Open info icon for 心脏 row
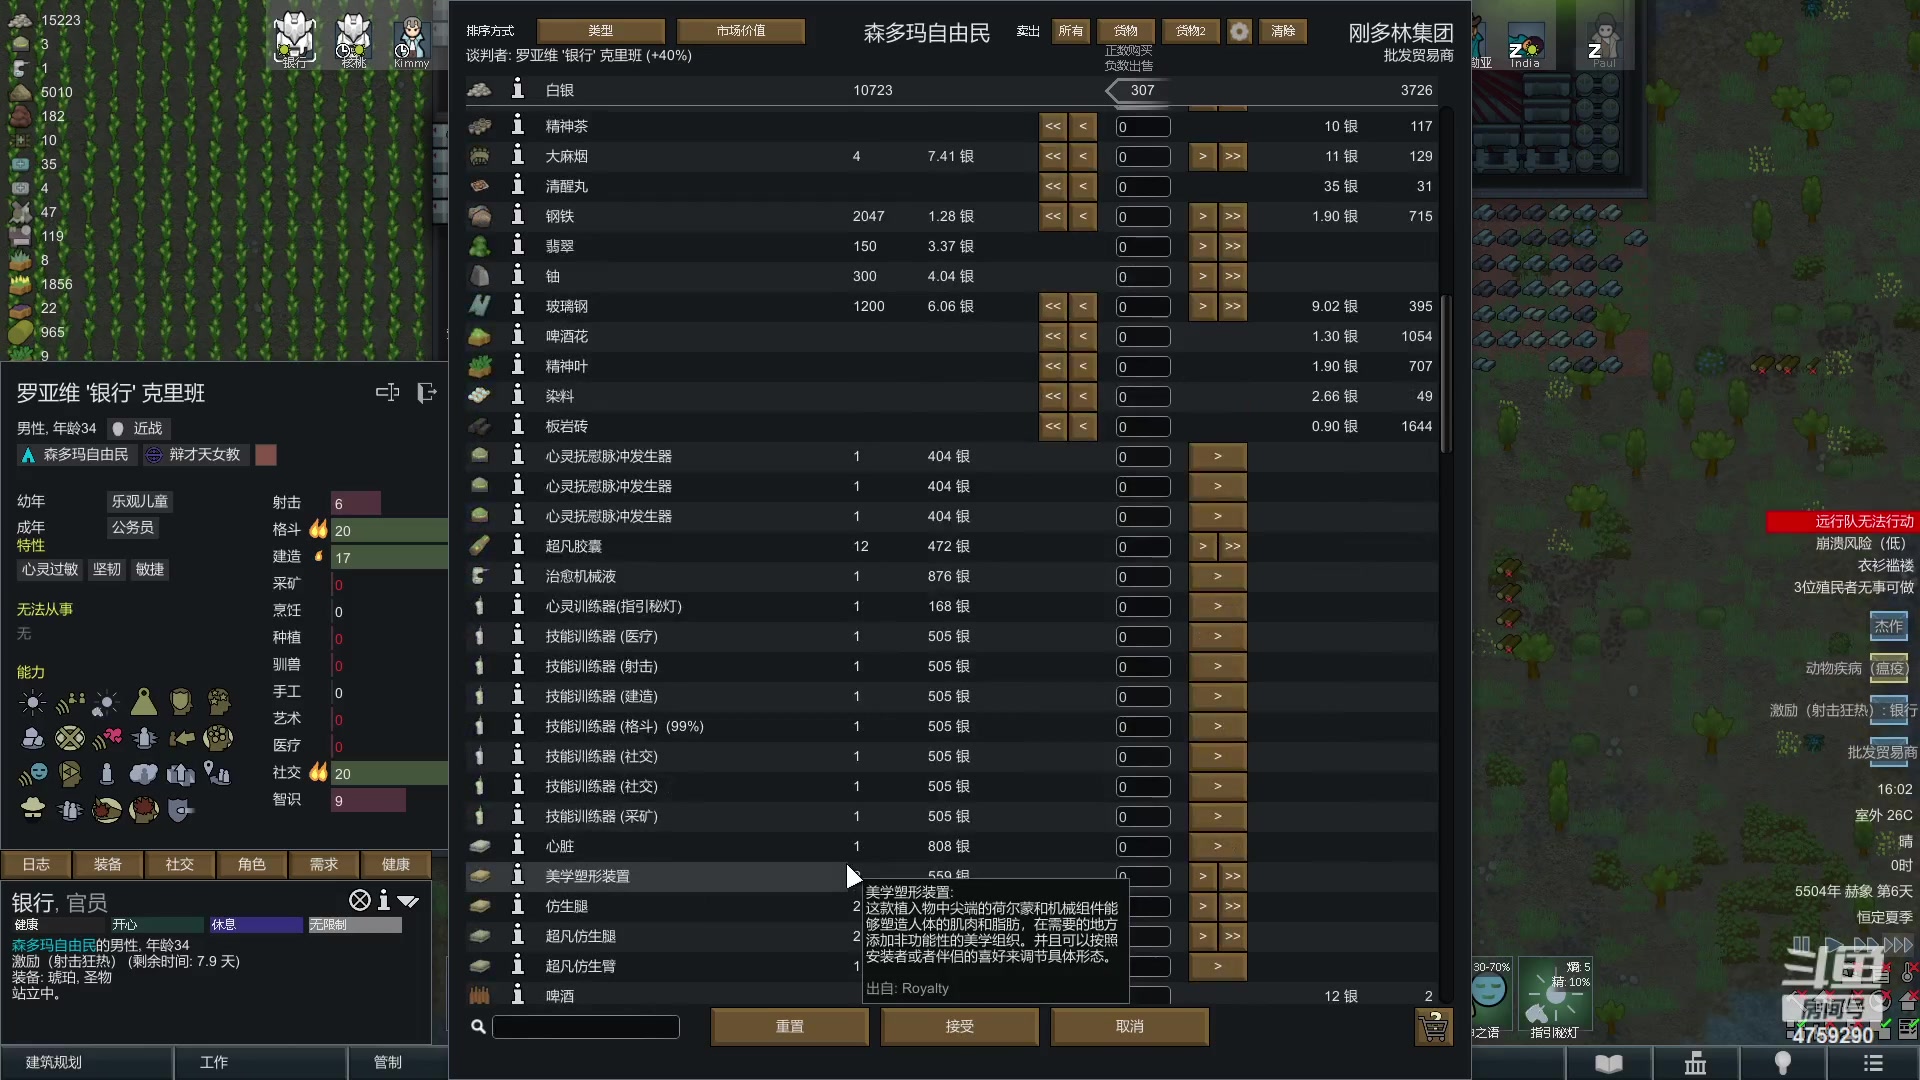The width and height of the screenshot is (1920, 1080). (517, 845)
